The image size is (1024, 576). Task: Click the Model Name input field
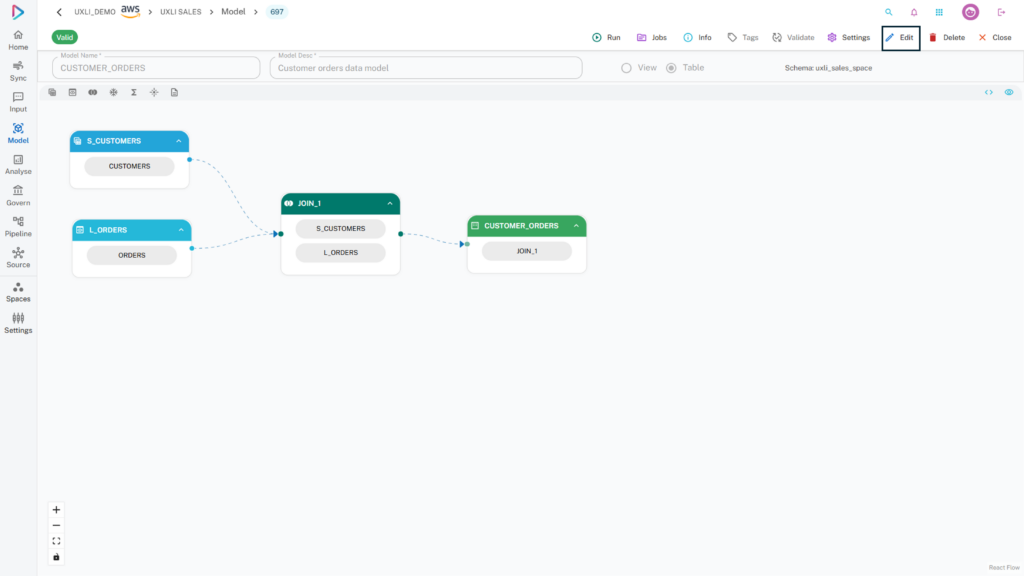[156, 68]
